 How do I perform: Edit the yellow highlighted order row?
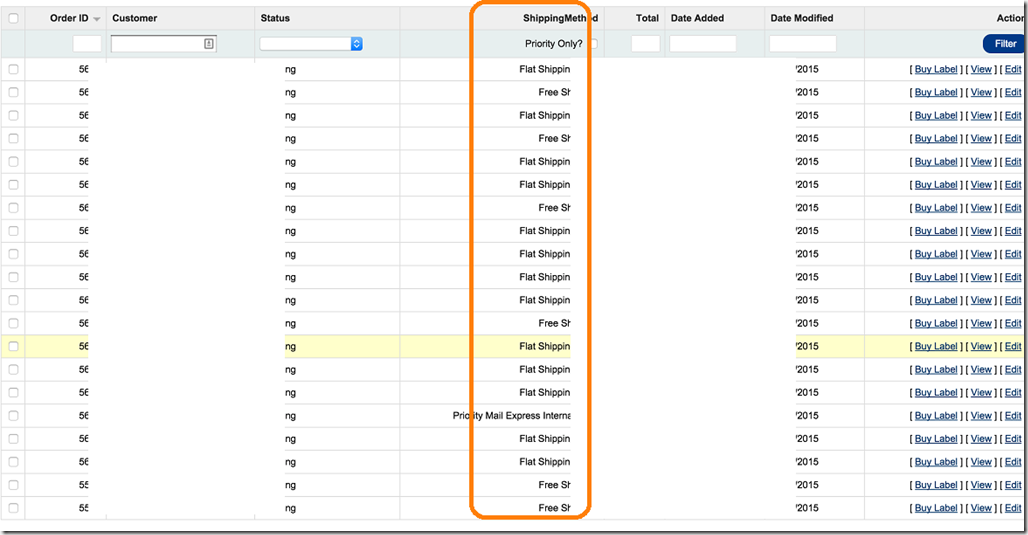pyautogui.click(x=1013, y=346)
